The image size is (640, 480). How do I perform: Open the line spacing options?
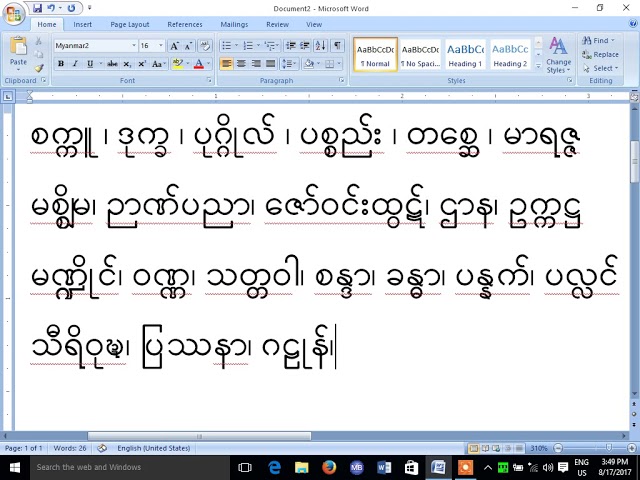(289, 64)
